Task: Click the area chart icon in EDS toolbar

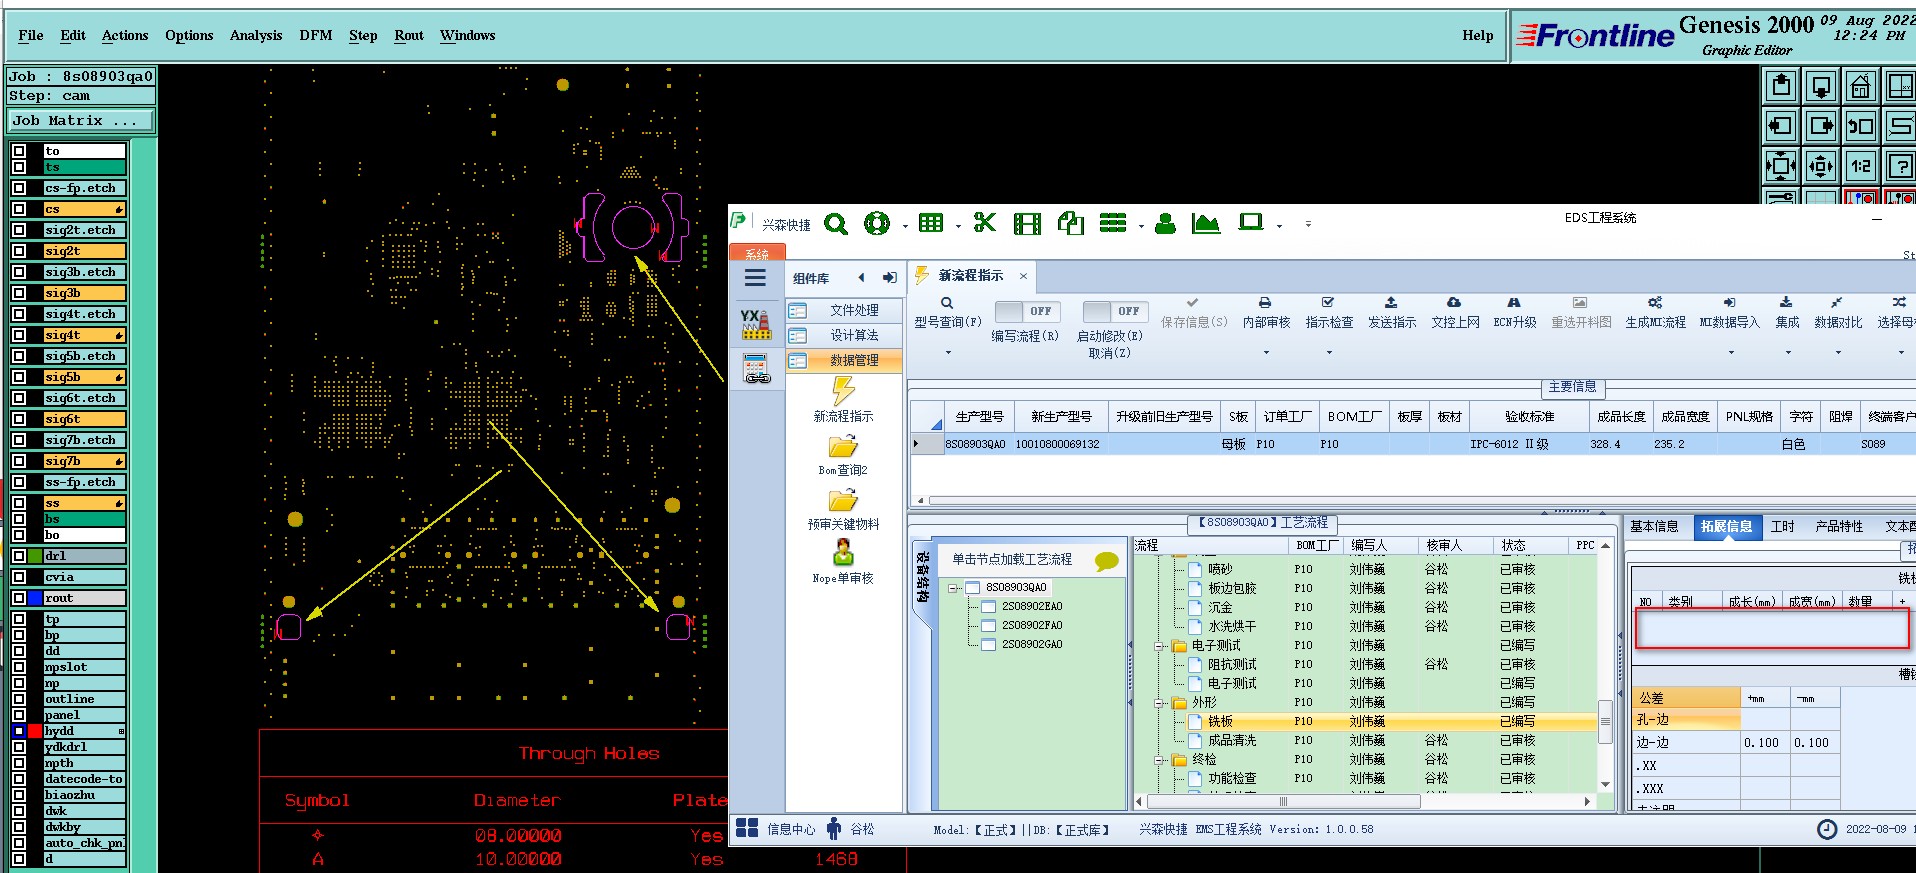Action: click(1206, 224)
